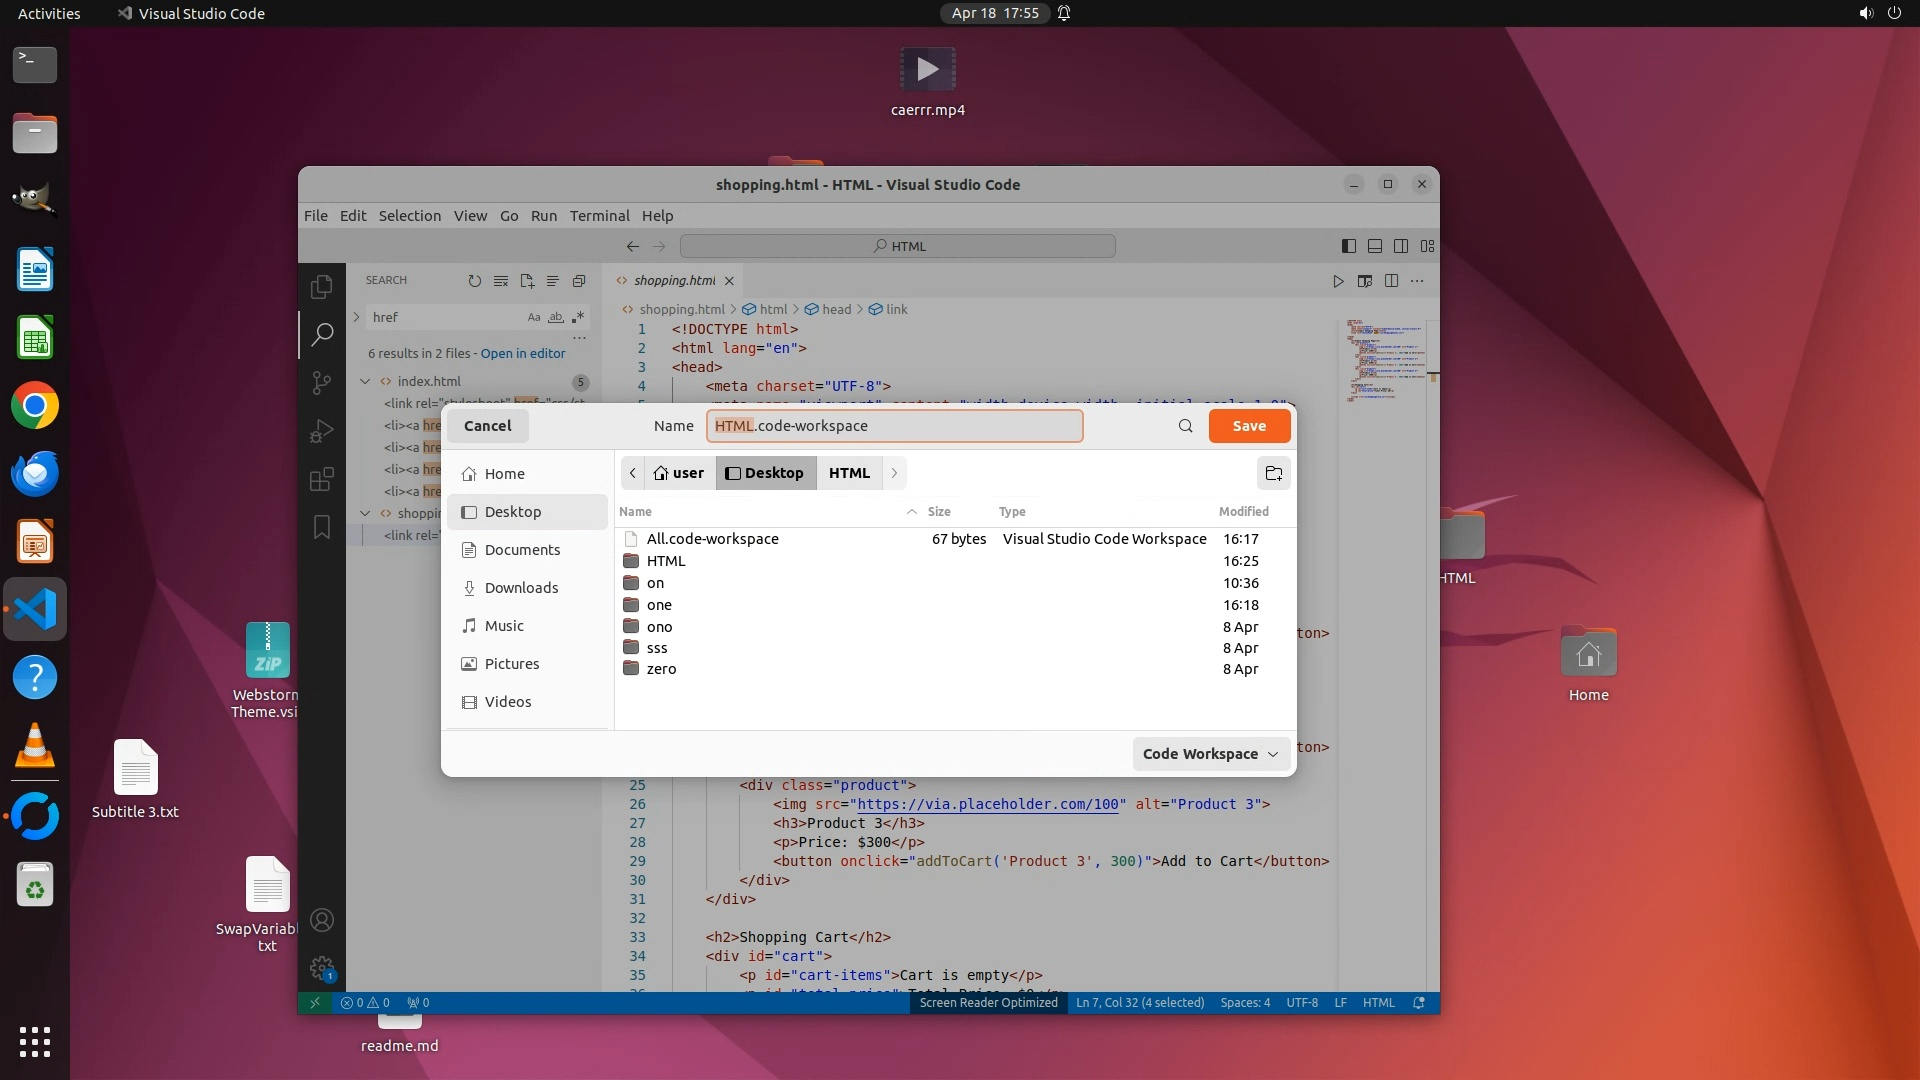Image resolution: width=1920 pixels, height=1080 pixels.
Task: Expand the replace field chevron beside href
Action: (x=357, y=317)
